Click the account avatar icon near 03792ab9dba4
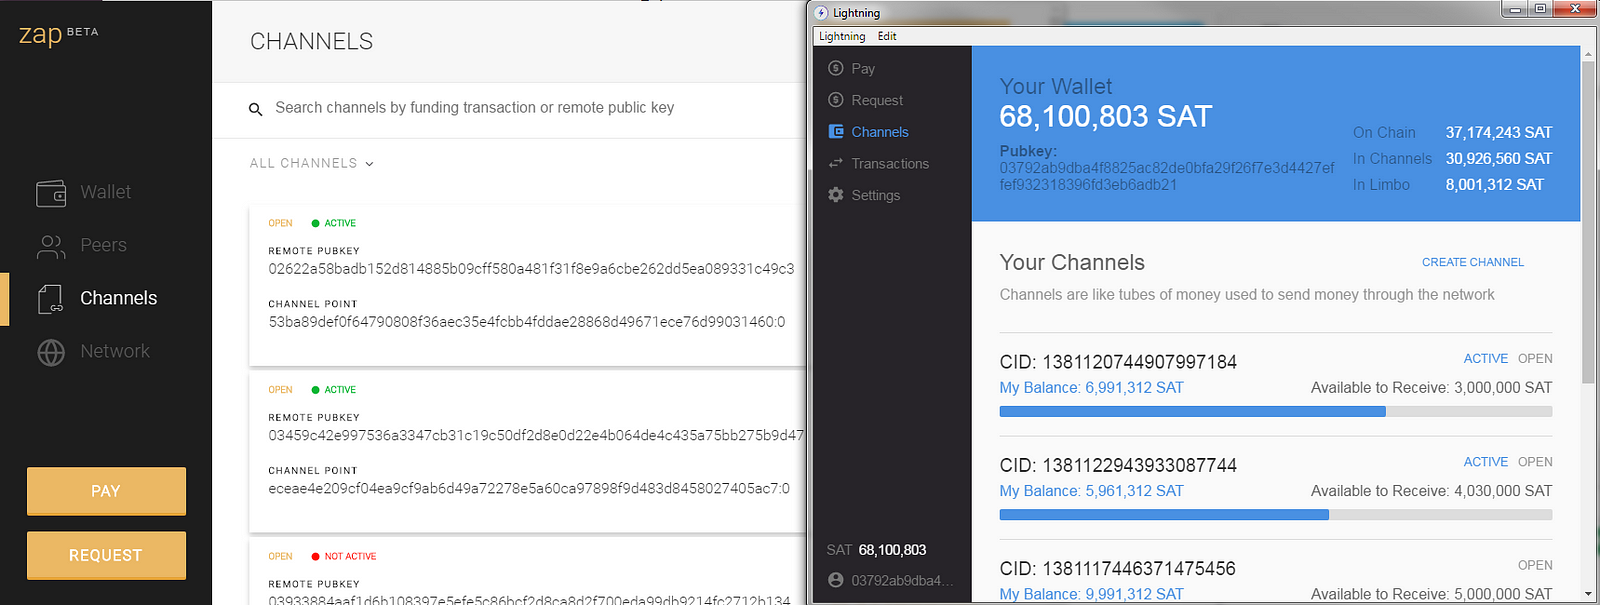This screenshot has height=605, width=1600. 836,580
